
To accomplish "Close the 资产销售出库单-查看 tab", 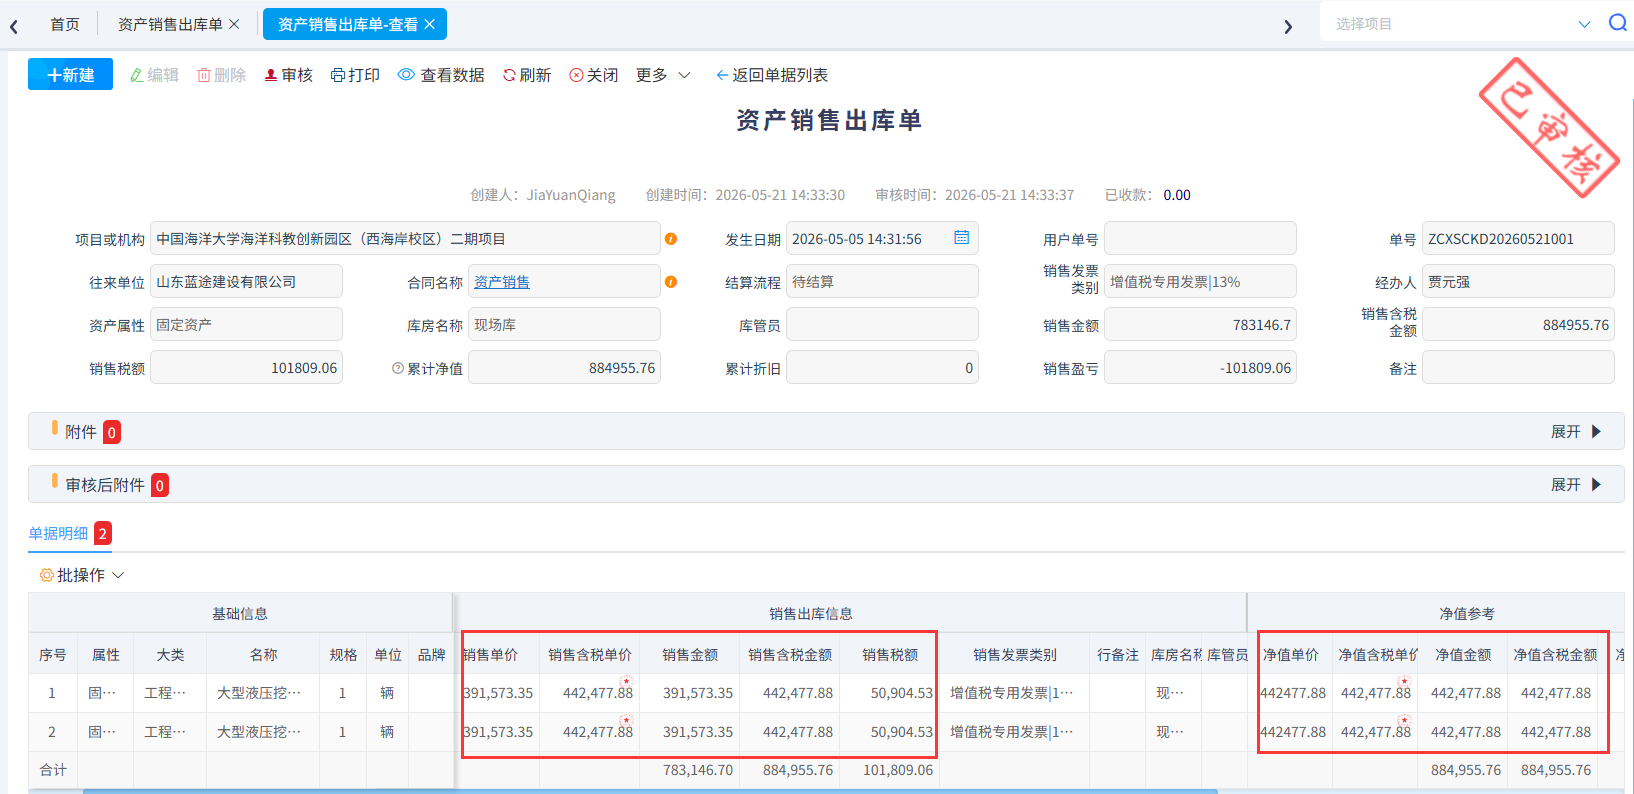I will pyautogui.click(x=430, y=24).
